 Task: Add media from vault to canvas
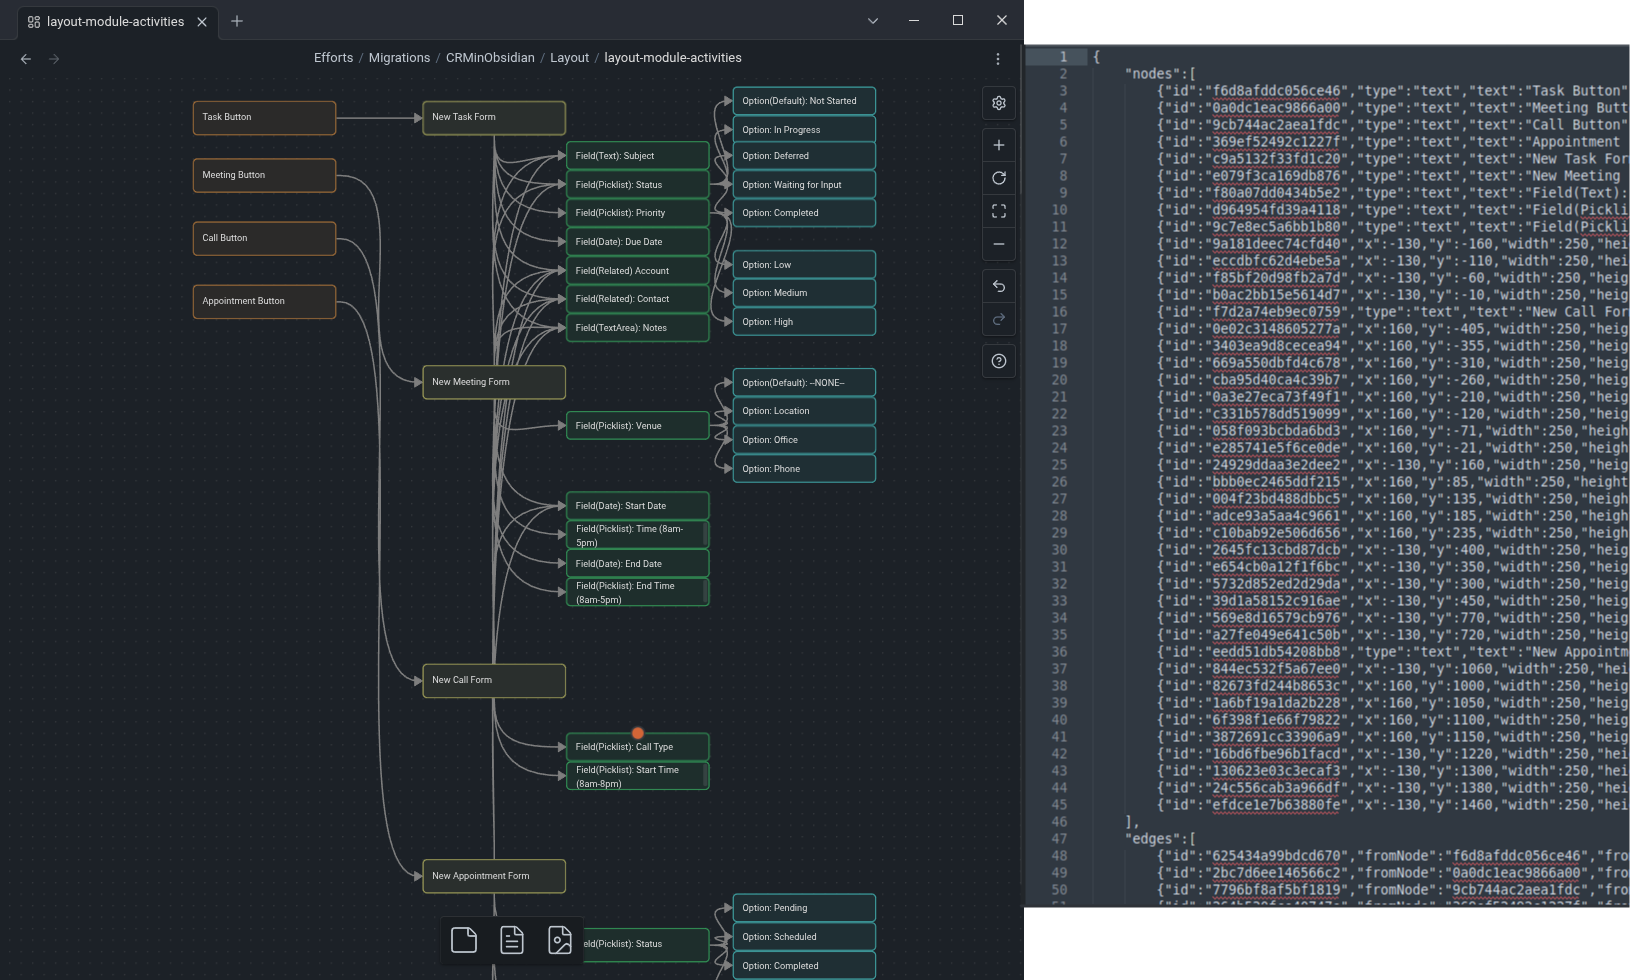click(x=560, y=940)
